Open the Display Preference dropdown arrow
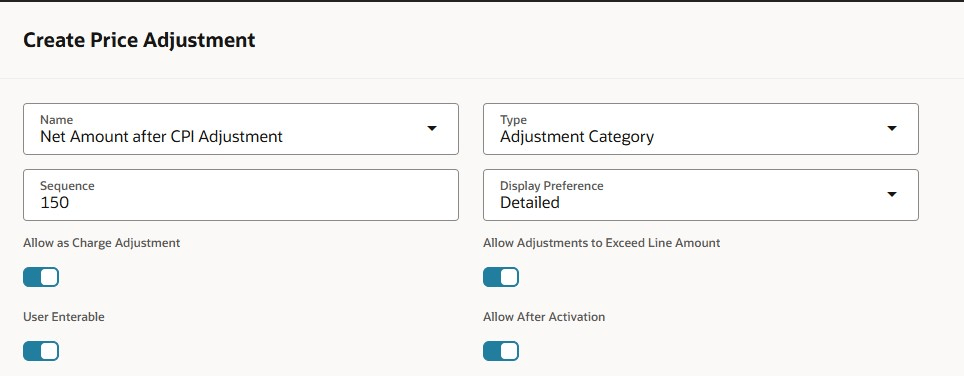Image resolution: width=964 pixels, height=376 pixels. click(x=892, y=194)
